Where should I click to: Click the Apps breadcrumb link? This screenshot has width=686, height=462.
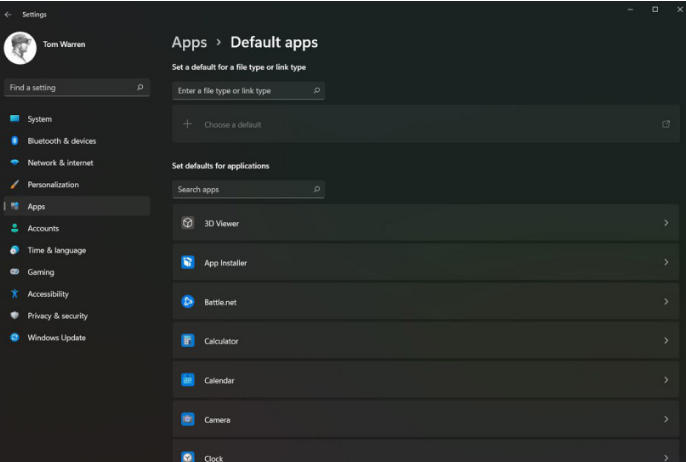tap(189, 42)
